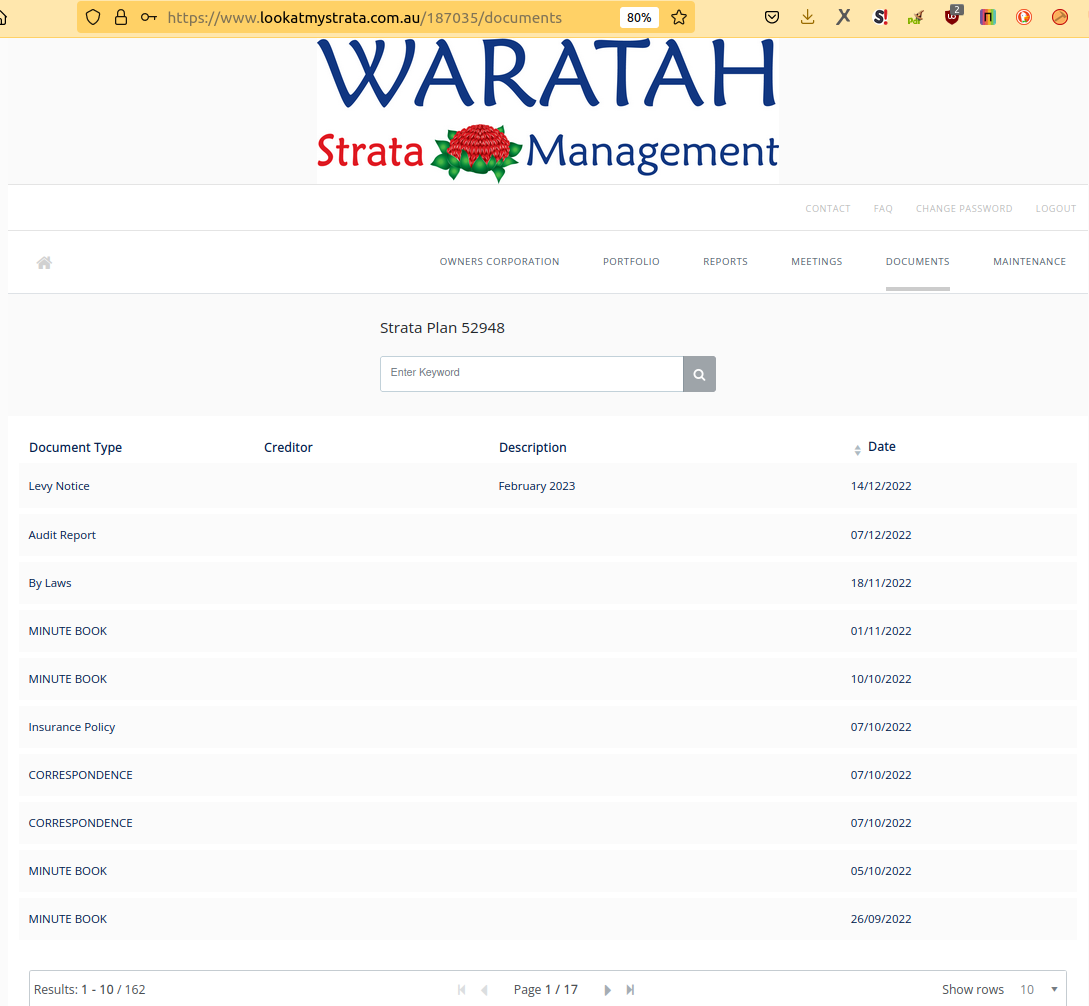This screenshot has width=1089, height=1006.
Task: Expand the Show rows dropdown
Action: coord(1038,990)
